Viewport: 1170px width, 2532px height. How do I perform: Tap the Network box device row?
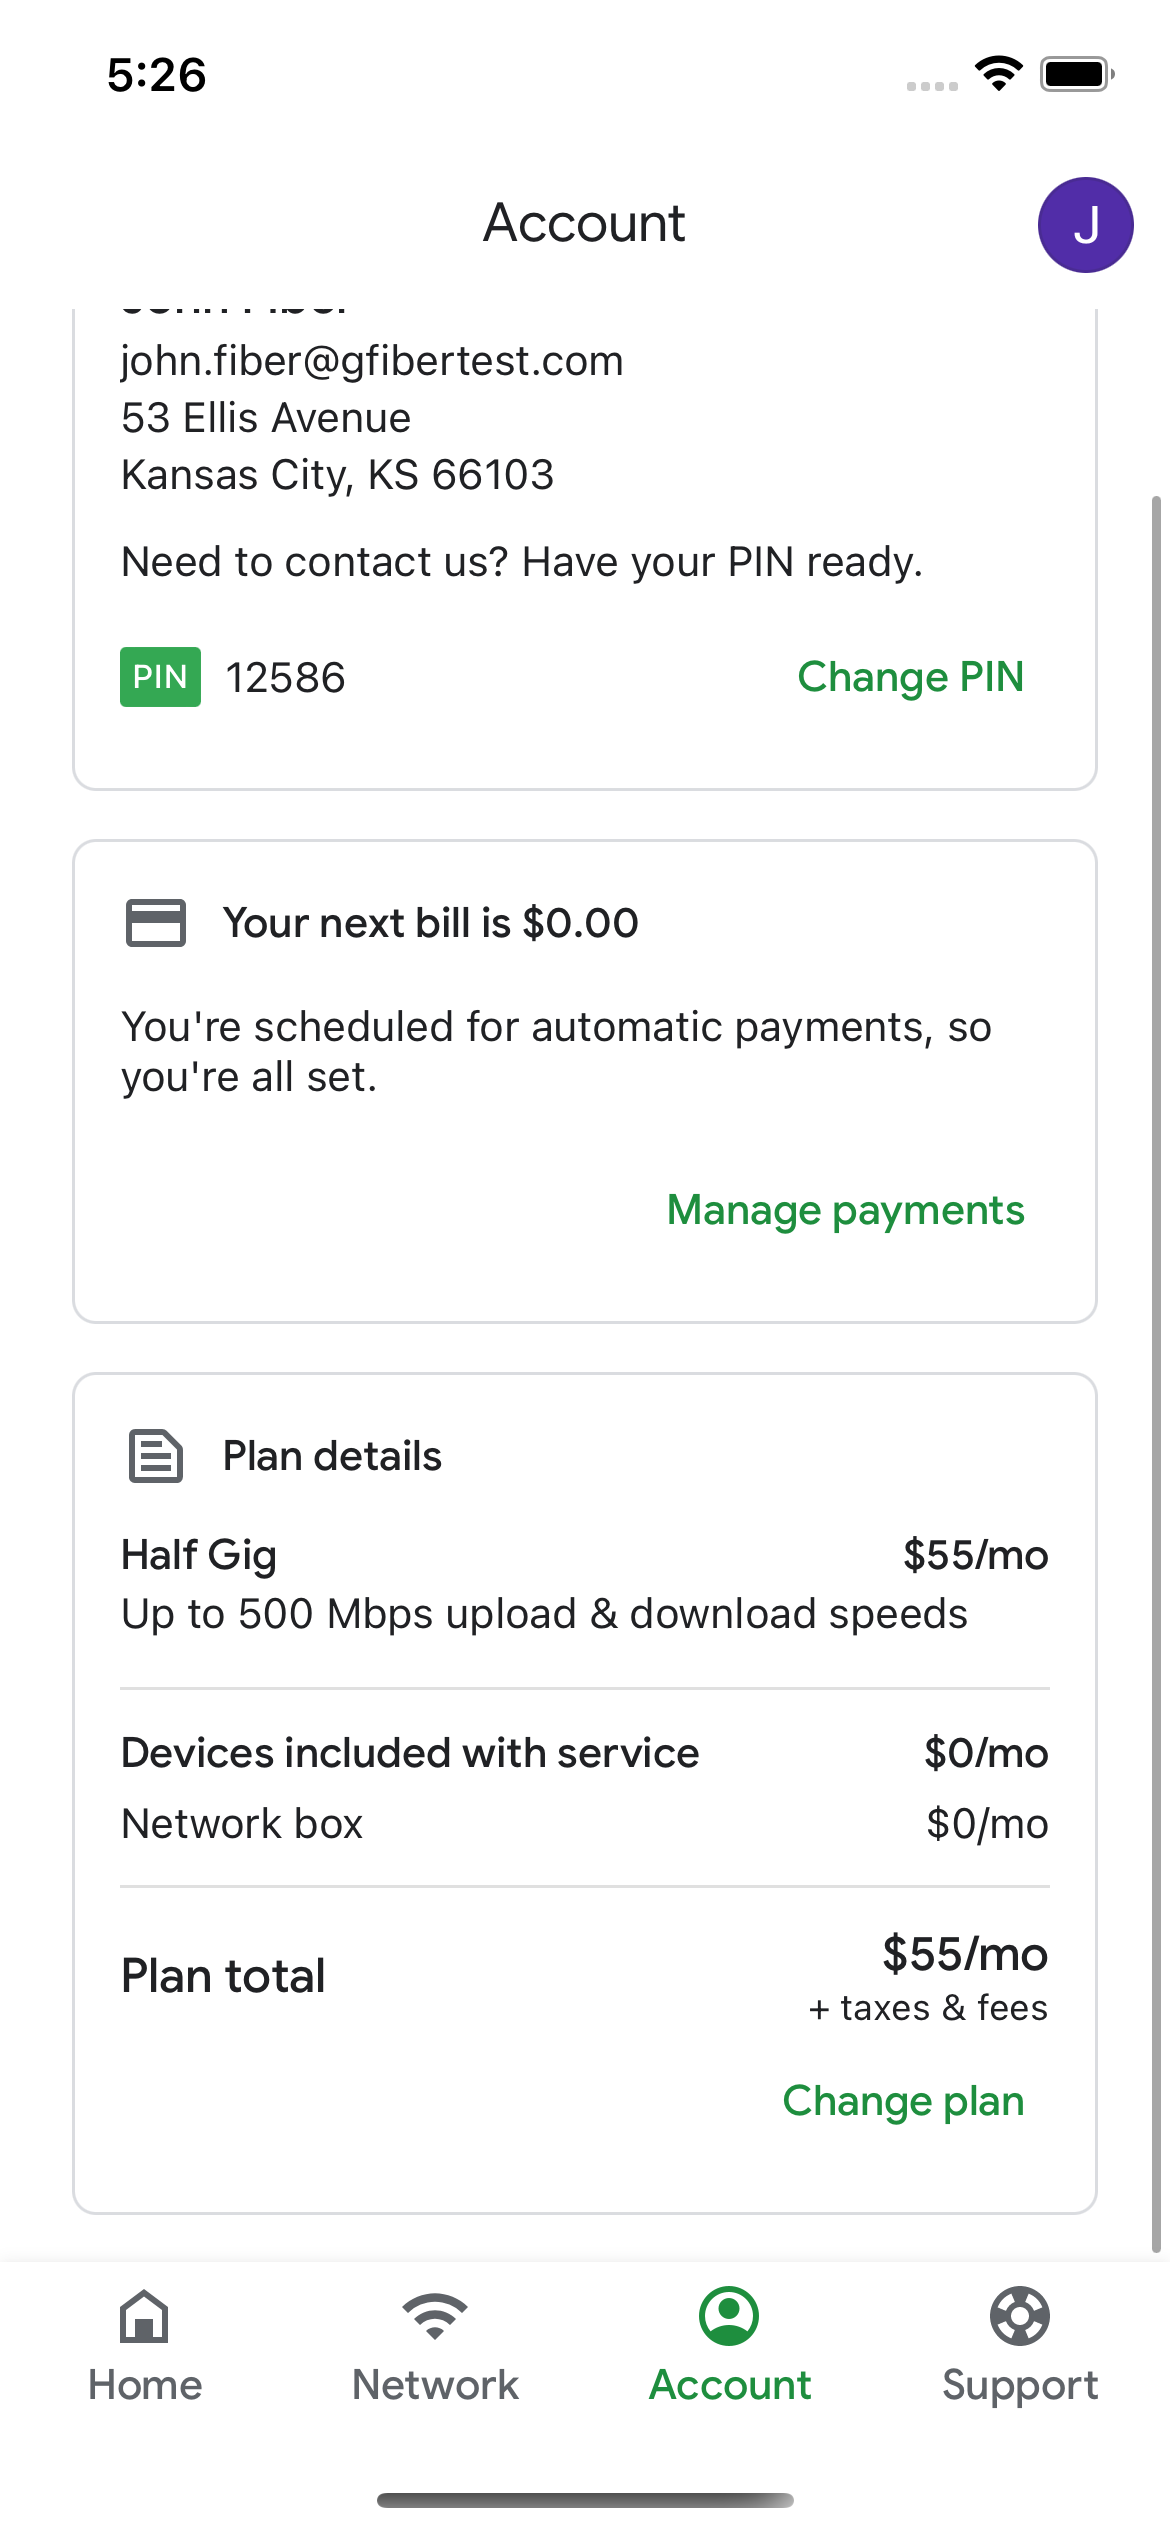tap(584, 1824)
